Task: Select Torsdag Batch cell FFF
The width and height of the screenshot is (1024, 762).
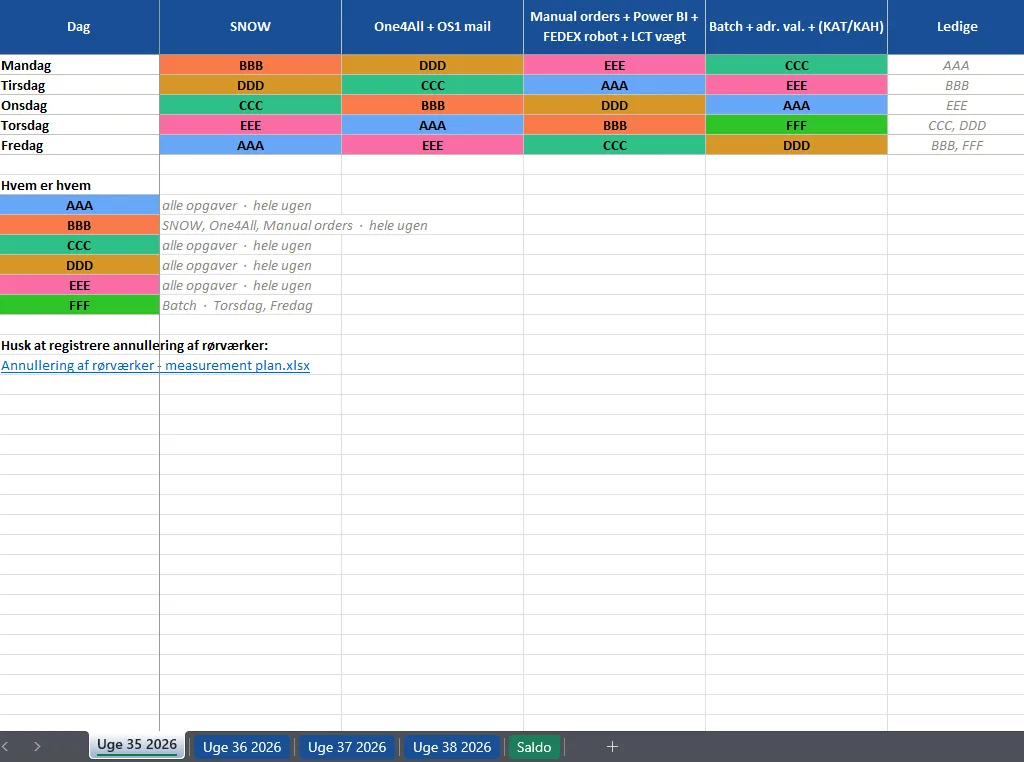Action: (x=796, y=125)
